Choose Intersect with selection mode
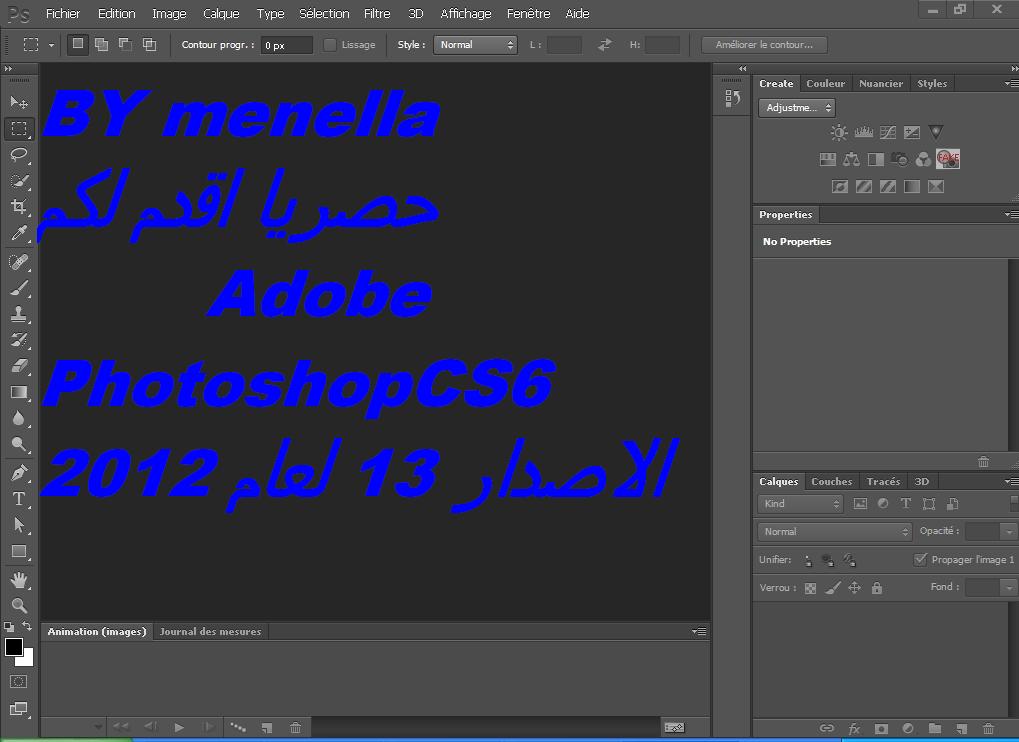 click(x=149, y=44)
